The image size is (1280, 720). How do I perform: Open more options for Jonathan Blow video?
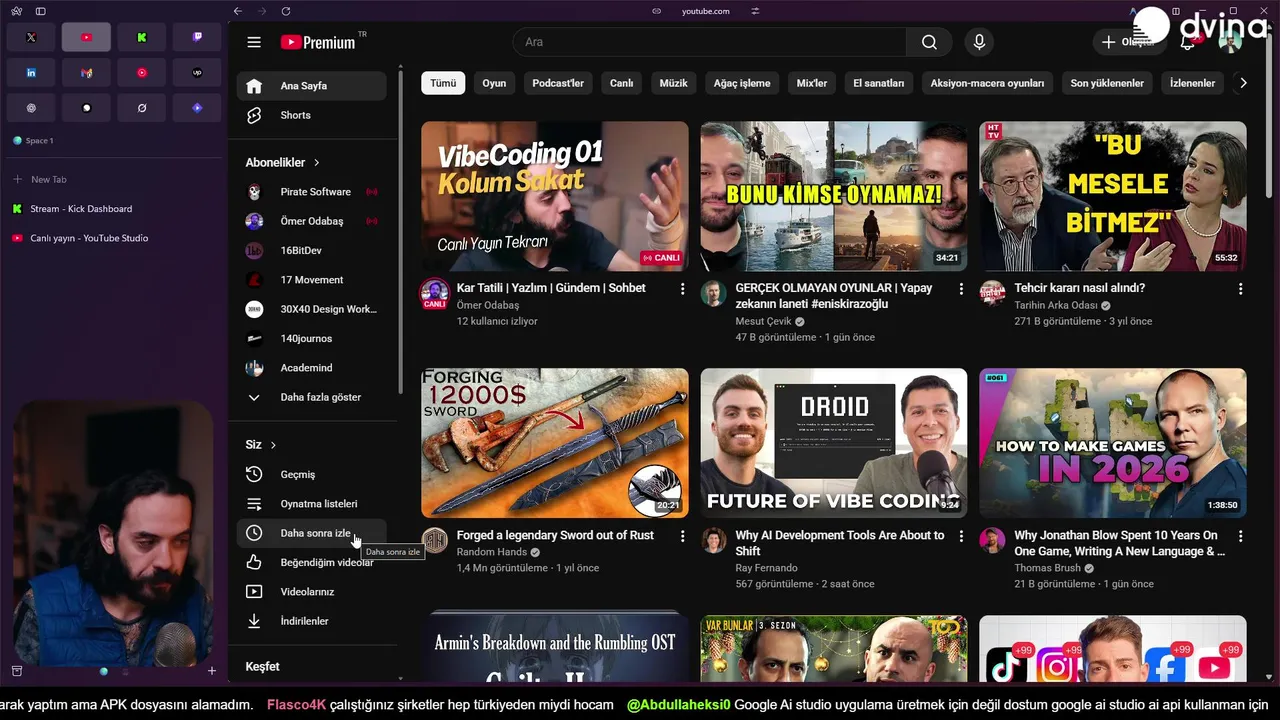pos(1240,536)
